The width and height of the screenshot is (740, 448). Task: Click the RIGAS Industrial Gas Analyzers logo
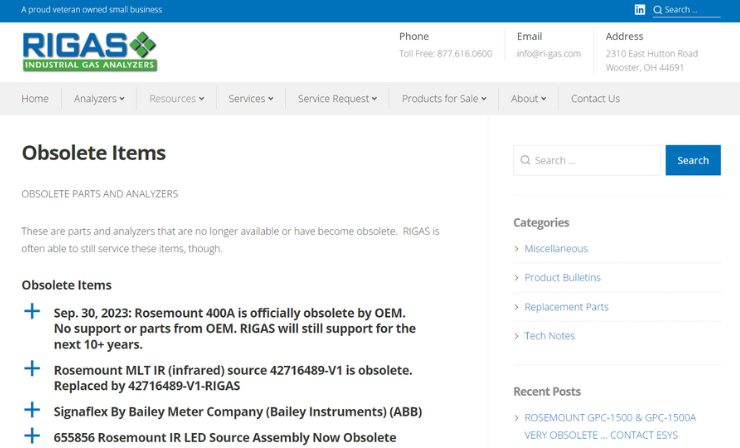click(x=90, y=51)
